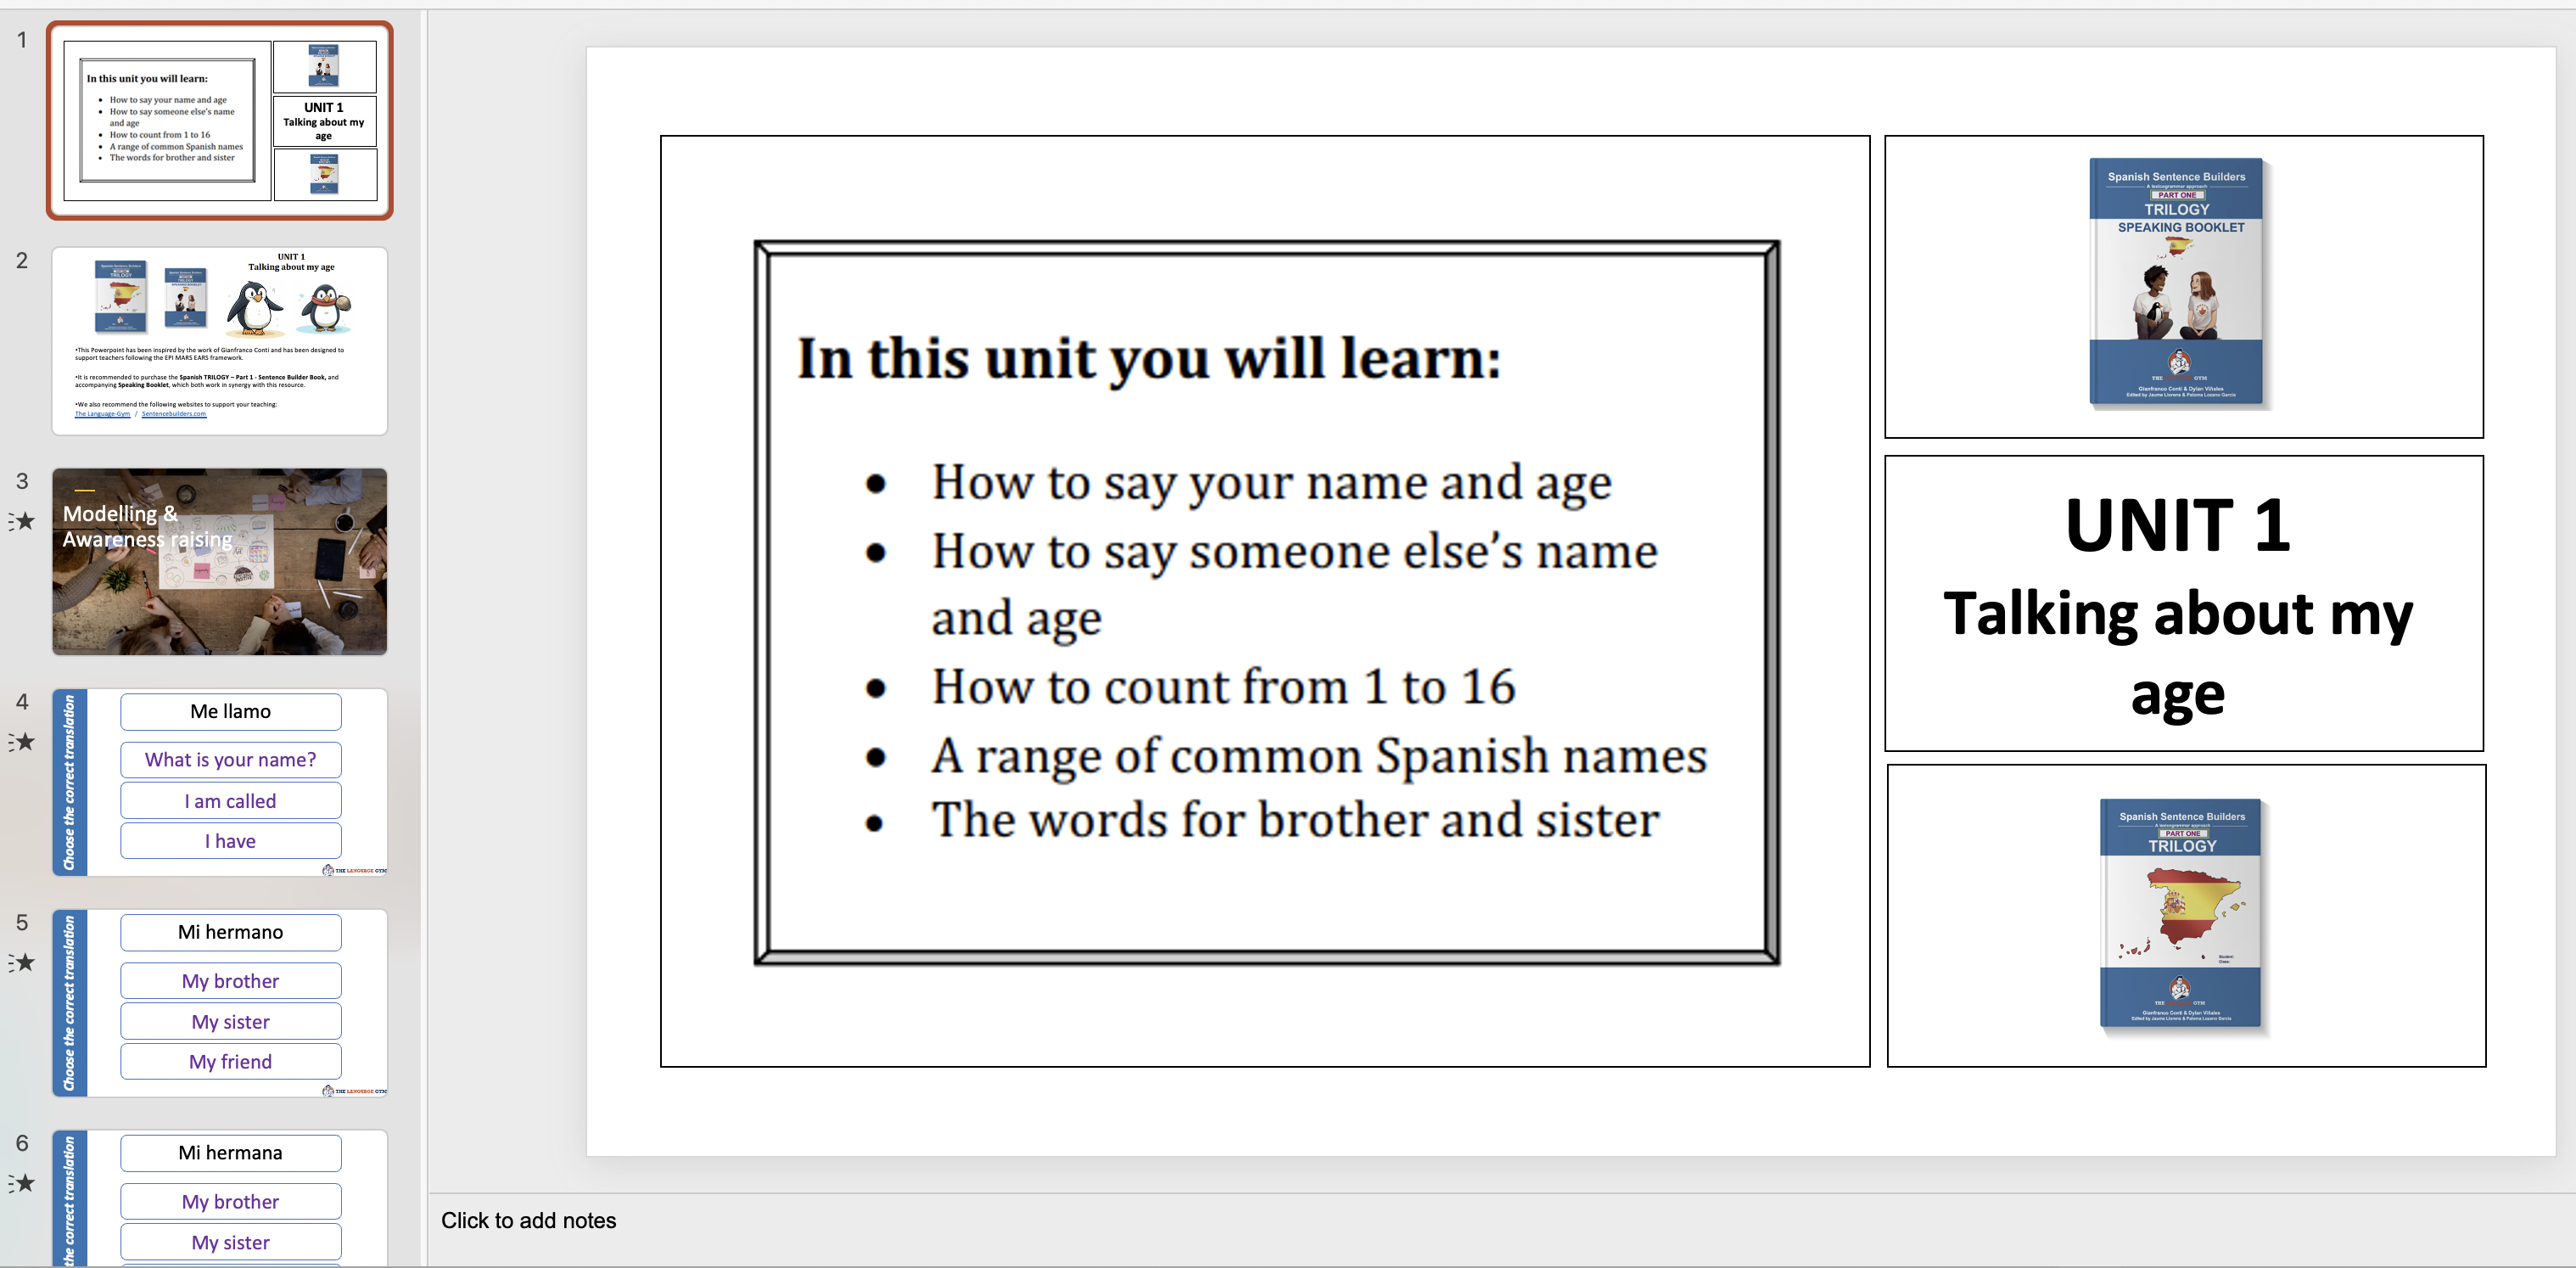Select the Mi hermana slide thumbnail
Viewport: 2576px width, 1268px height.
[x=219, y=1200]
